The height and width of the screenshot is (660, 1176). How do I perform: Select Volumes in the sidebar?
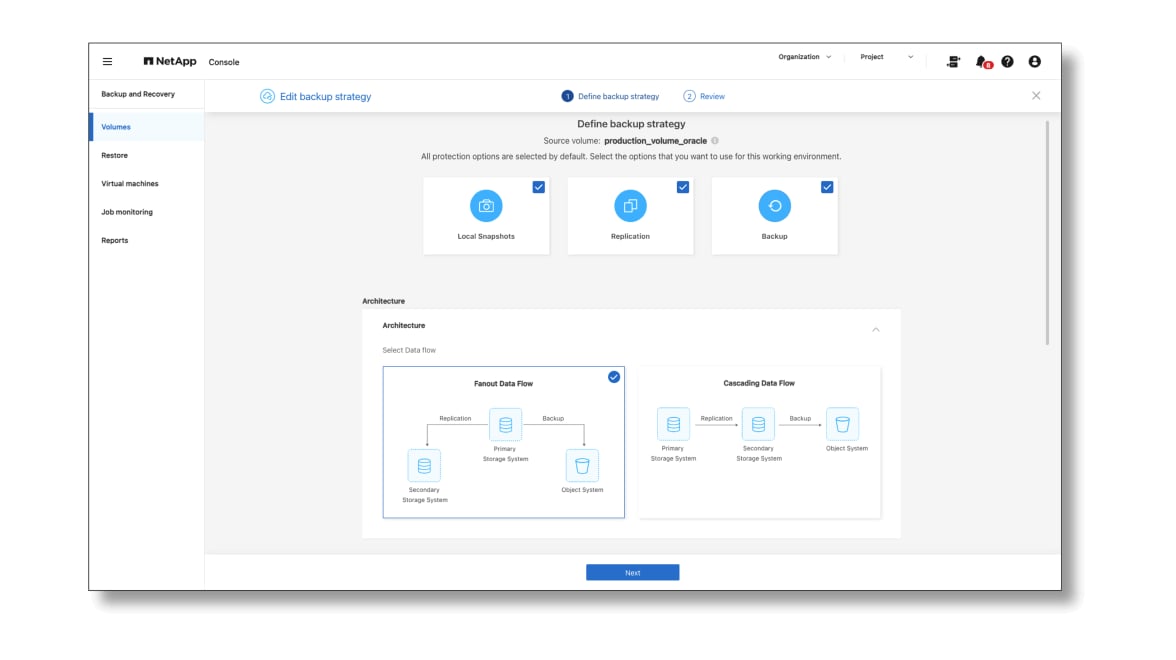click(x=147, y=127)
